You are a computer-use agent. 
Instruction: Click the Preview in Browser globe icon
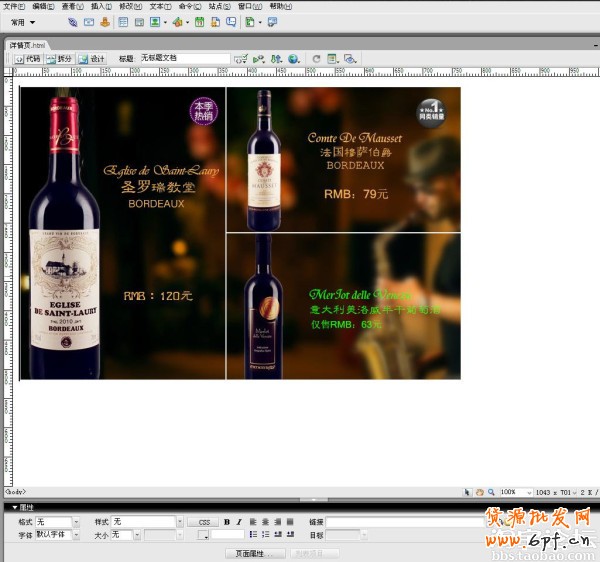pyautogui.click(x=294, y=59)
